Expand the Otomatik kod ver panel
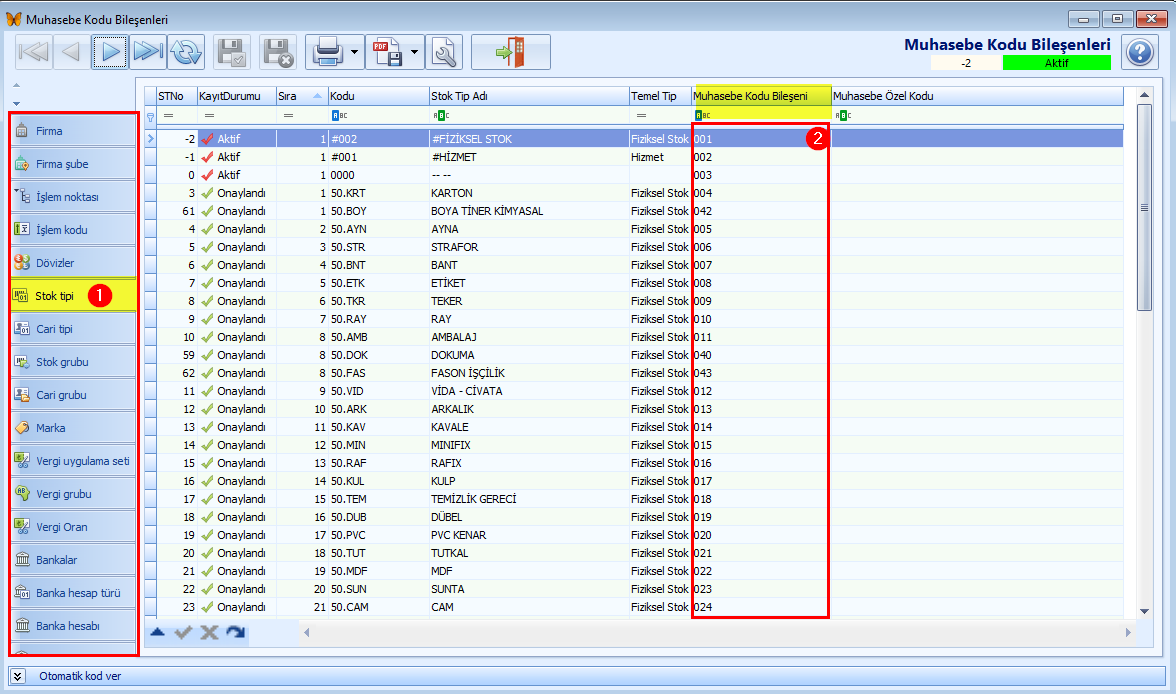This screenshot has height=694, width=1176. click(18, 676)
